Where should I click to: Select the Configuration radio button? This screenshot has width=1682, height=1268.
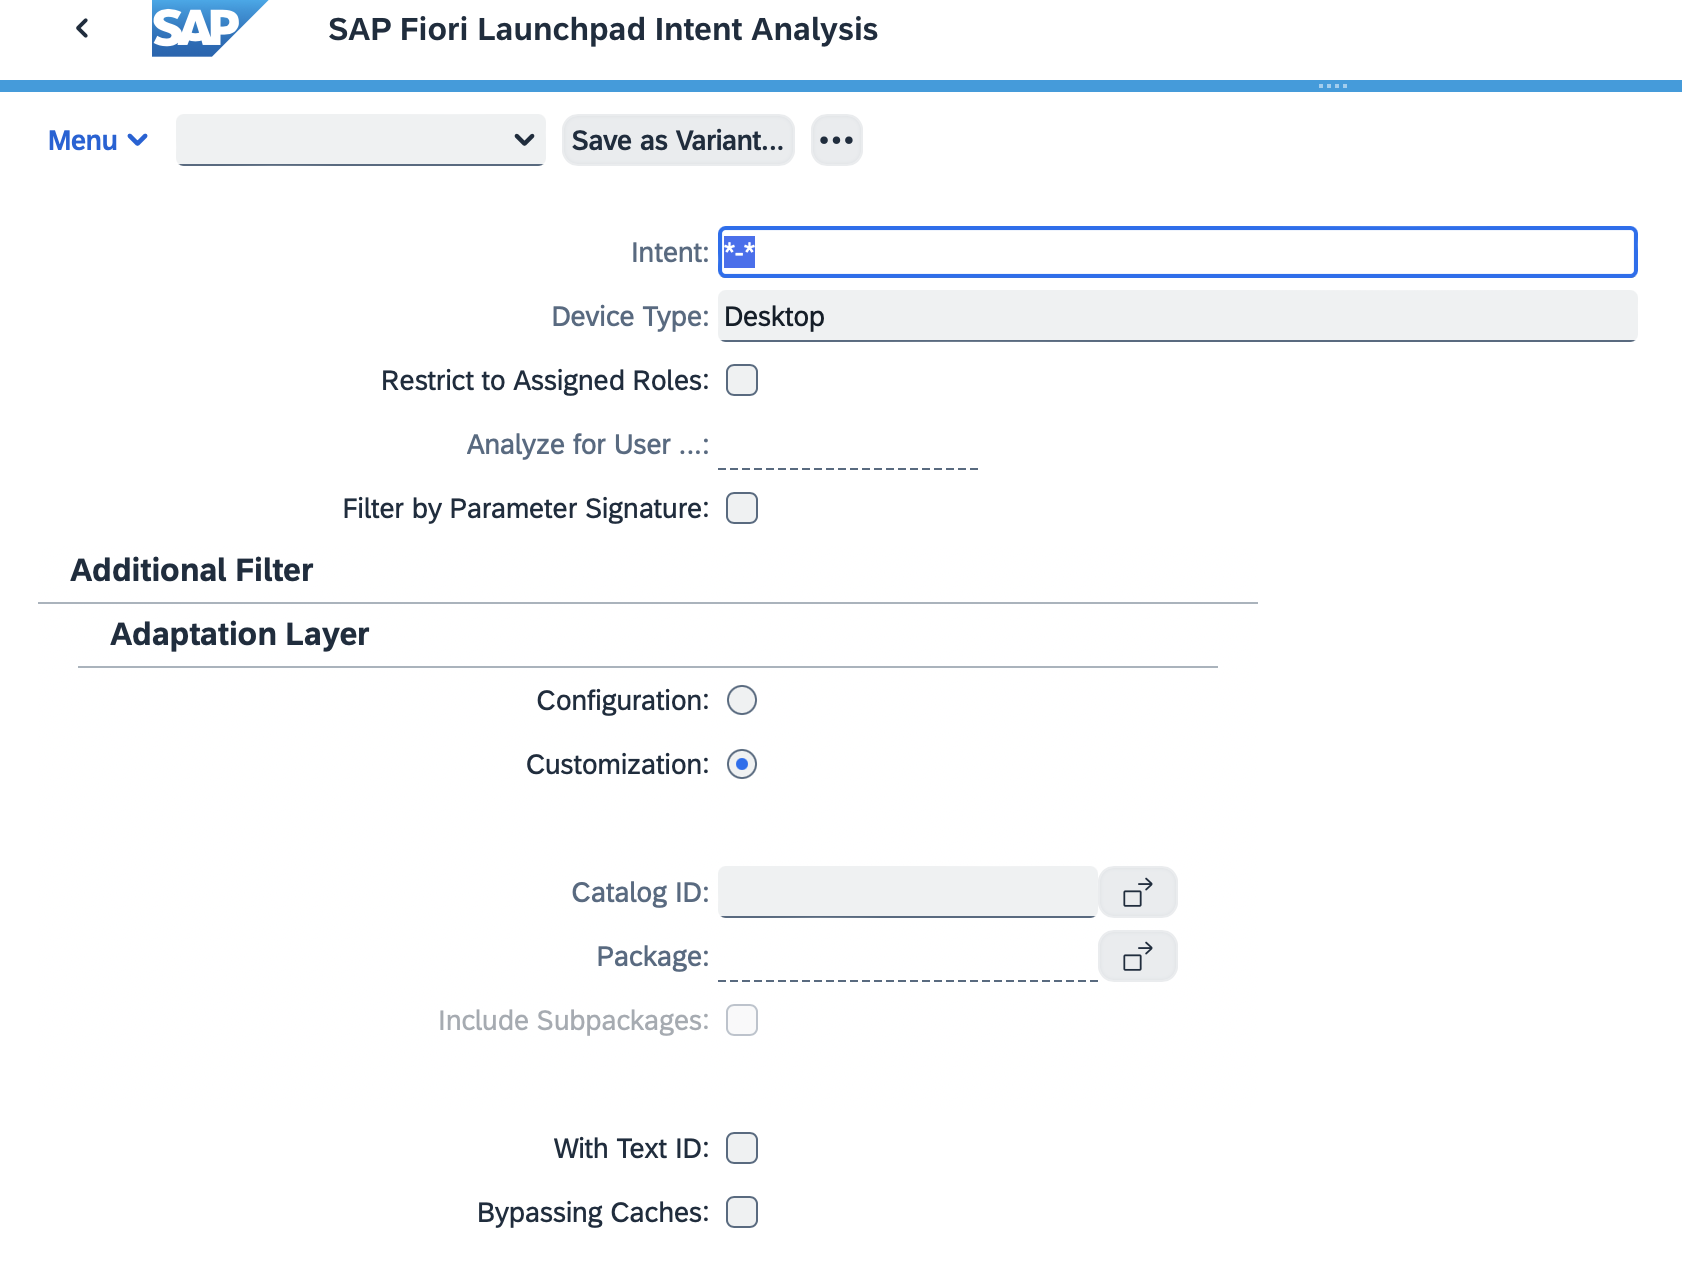[x=742, y=700]
